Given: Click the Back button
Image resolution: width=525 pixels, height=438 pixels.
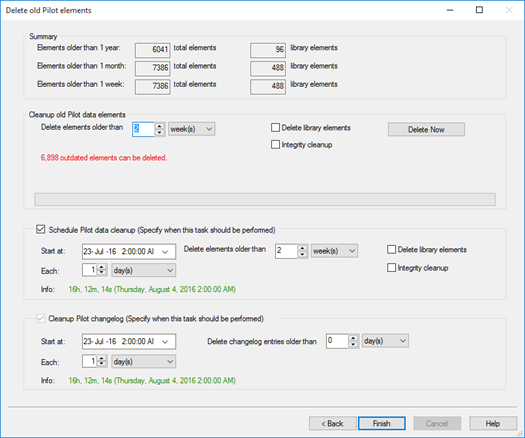Looking at the screenshot, I should click(x=332, y=424).
